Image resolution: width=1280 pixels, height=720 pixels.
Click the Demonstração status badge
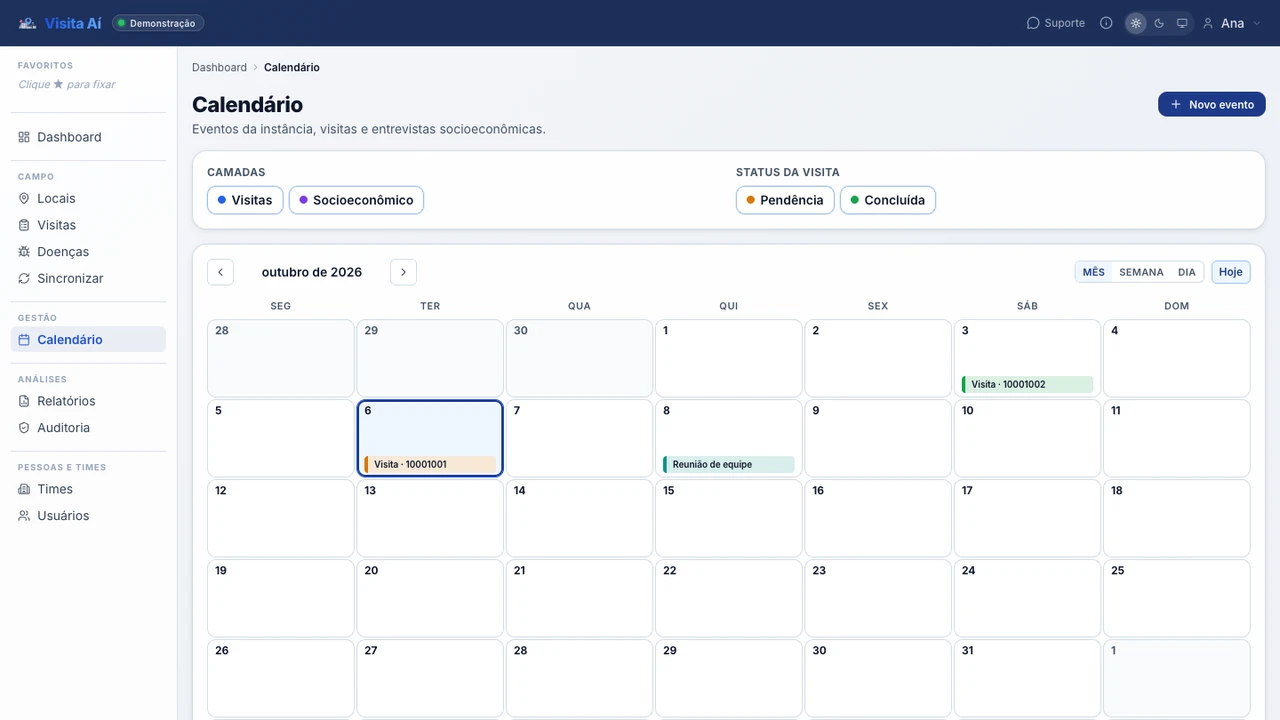pyautogui.click(x=158, y=23)
